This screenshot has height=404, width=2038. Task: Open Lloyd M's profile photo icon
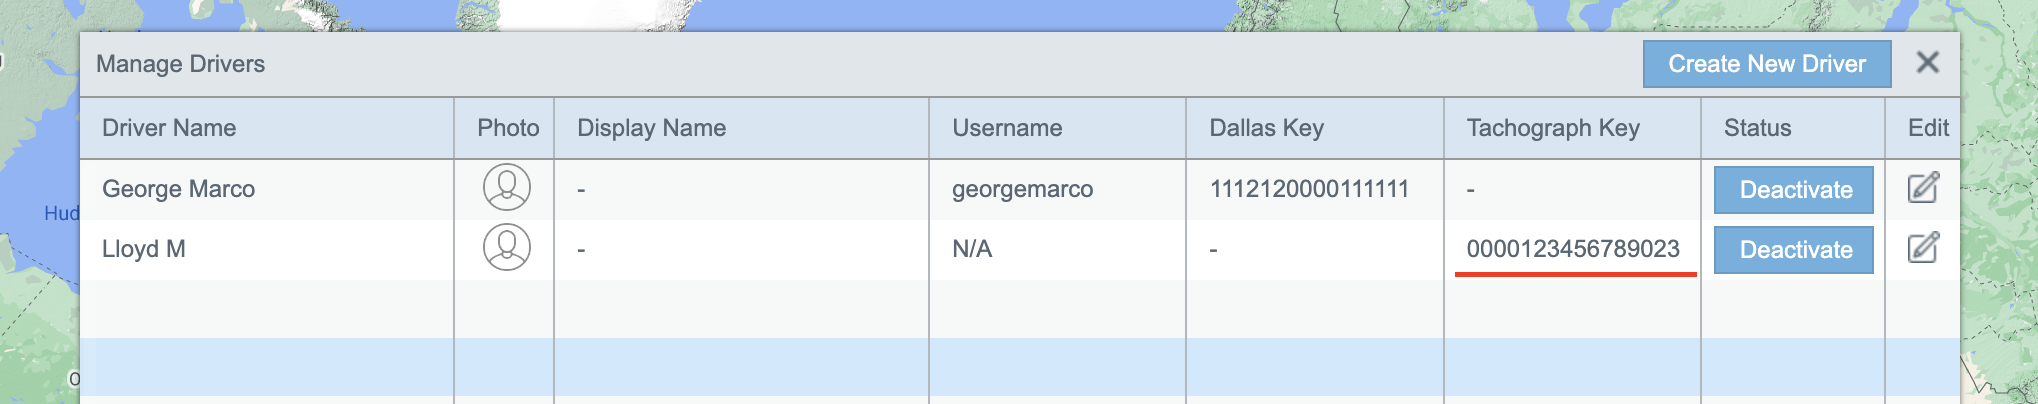507,248
